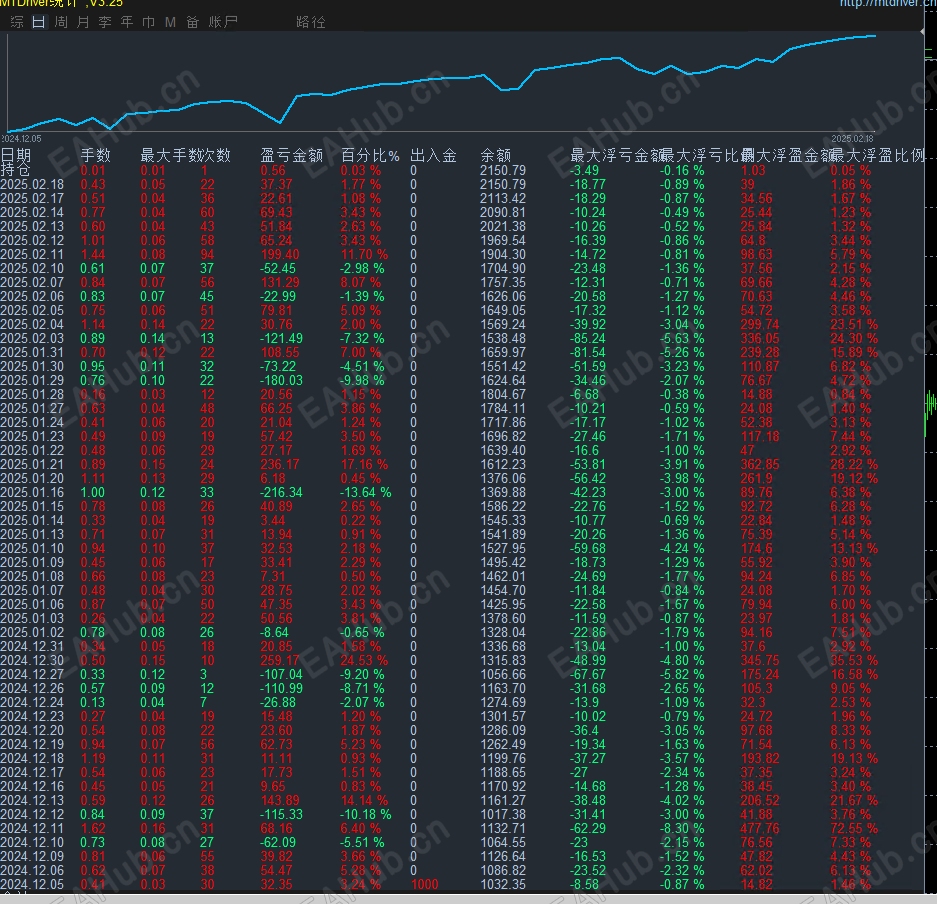Click deposit amount 1000
Image resolution: width=937 pixels, height=904 pixels.
click(x=425, y=884)
